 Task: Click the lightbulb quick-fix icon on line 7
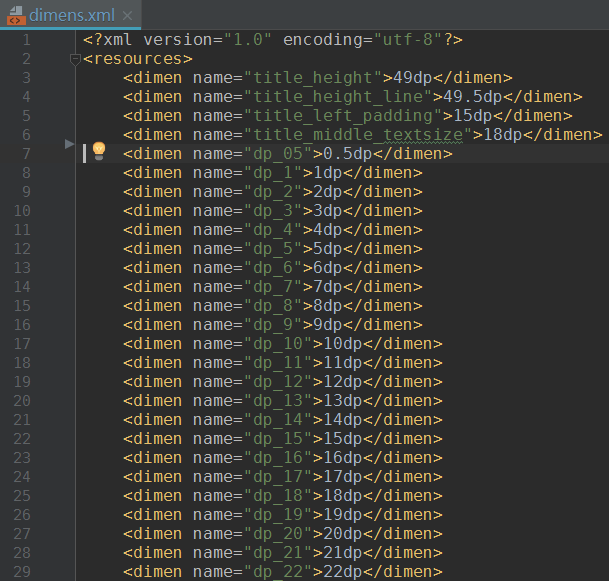point(99,151)
